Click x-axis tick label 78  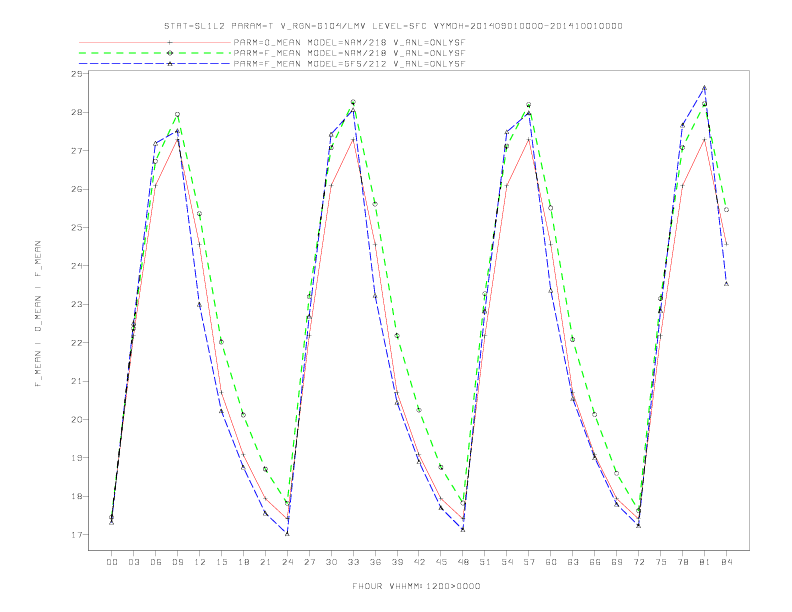click(x=683, y=562)
